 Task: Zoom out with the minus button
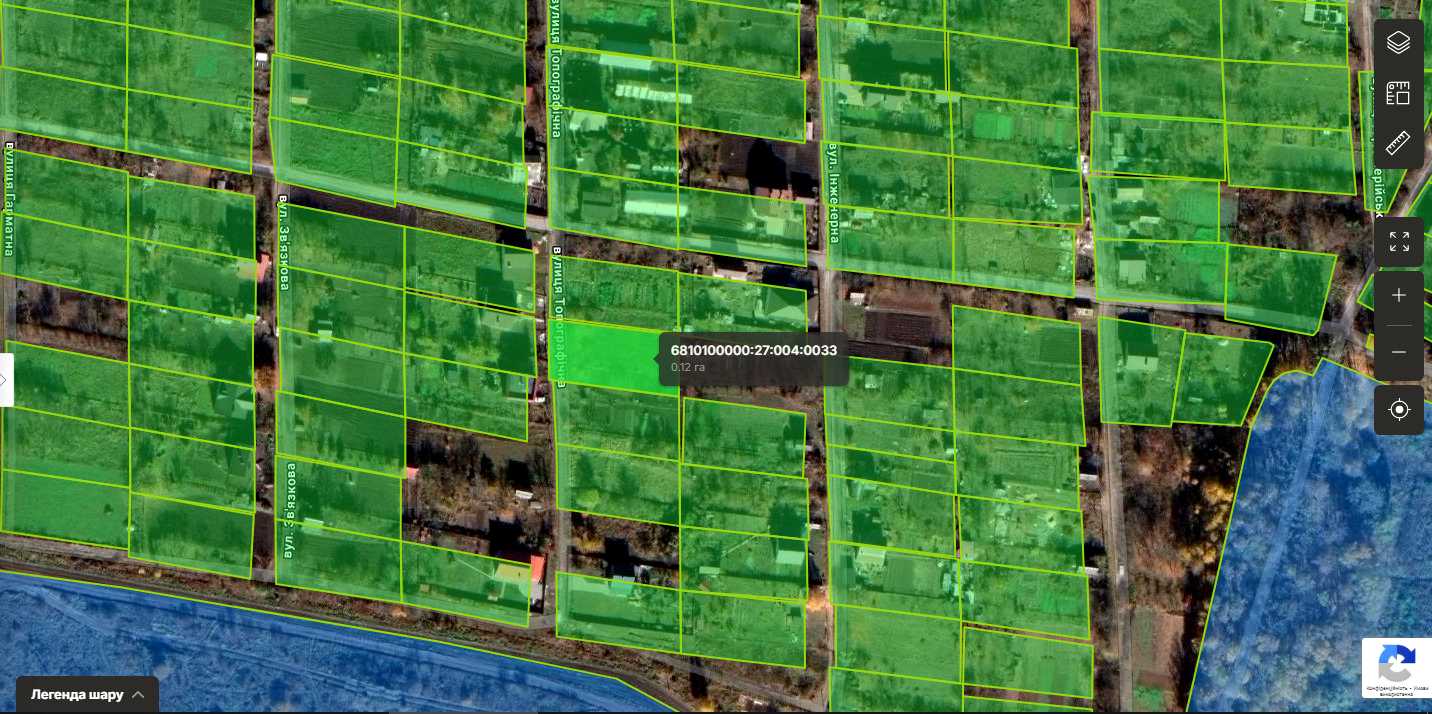tap(1398, 352)
